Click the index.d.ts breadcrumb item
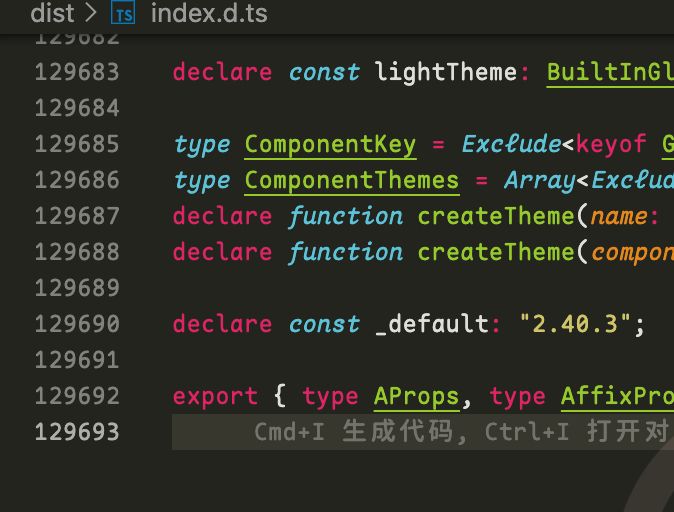The width and height of the screenshot is (674, 512). (x=209, y=13)
